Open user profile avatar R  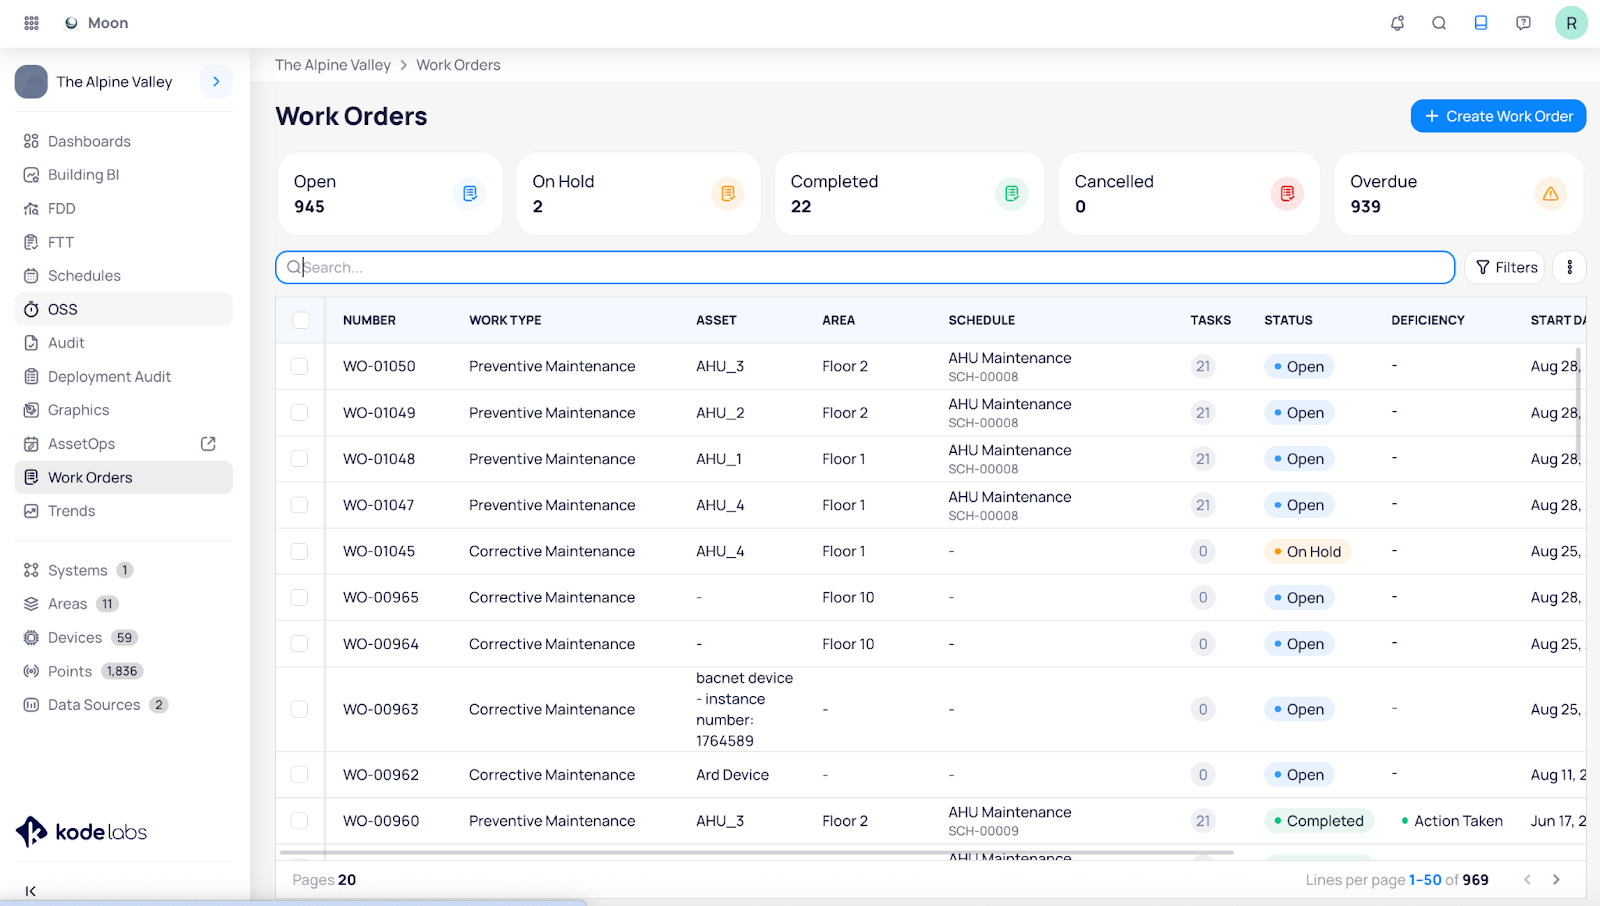click(x=1571, y=23)
